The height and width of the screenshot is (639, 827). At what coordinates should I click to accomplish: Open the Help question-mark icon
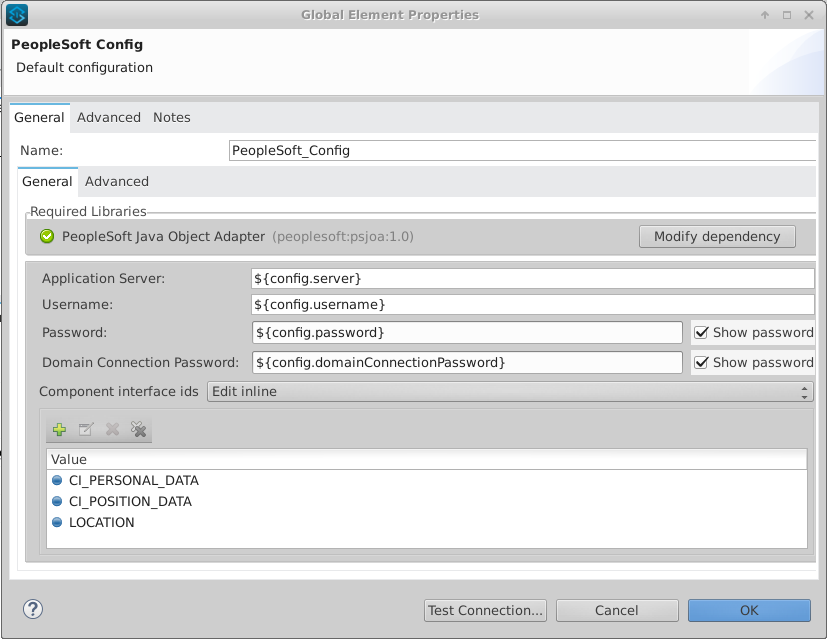click(x=31, y=609)
